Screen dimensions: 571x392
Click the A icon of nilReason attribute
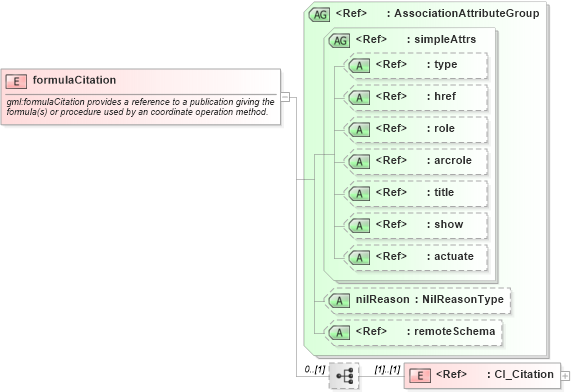point(339,301)
